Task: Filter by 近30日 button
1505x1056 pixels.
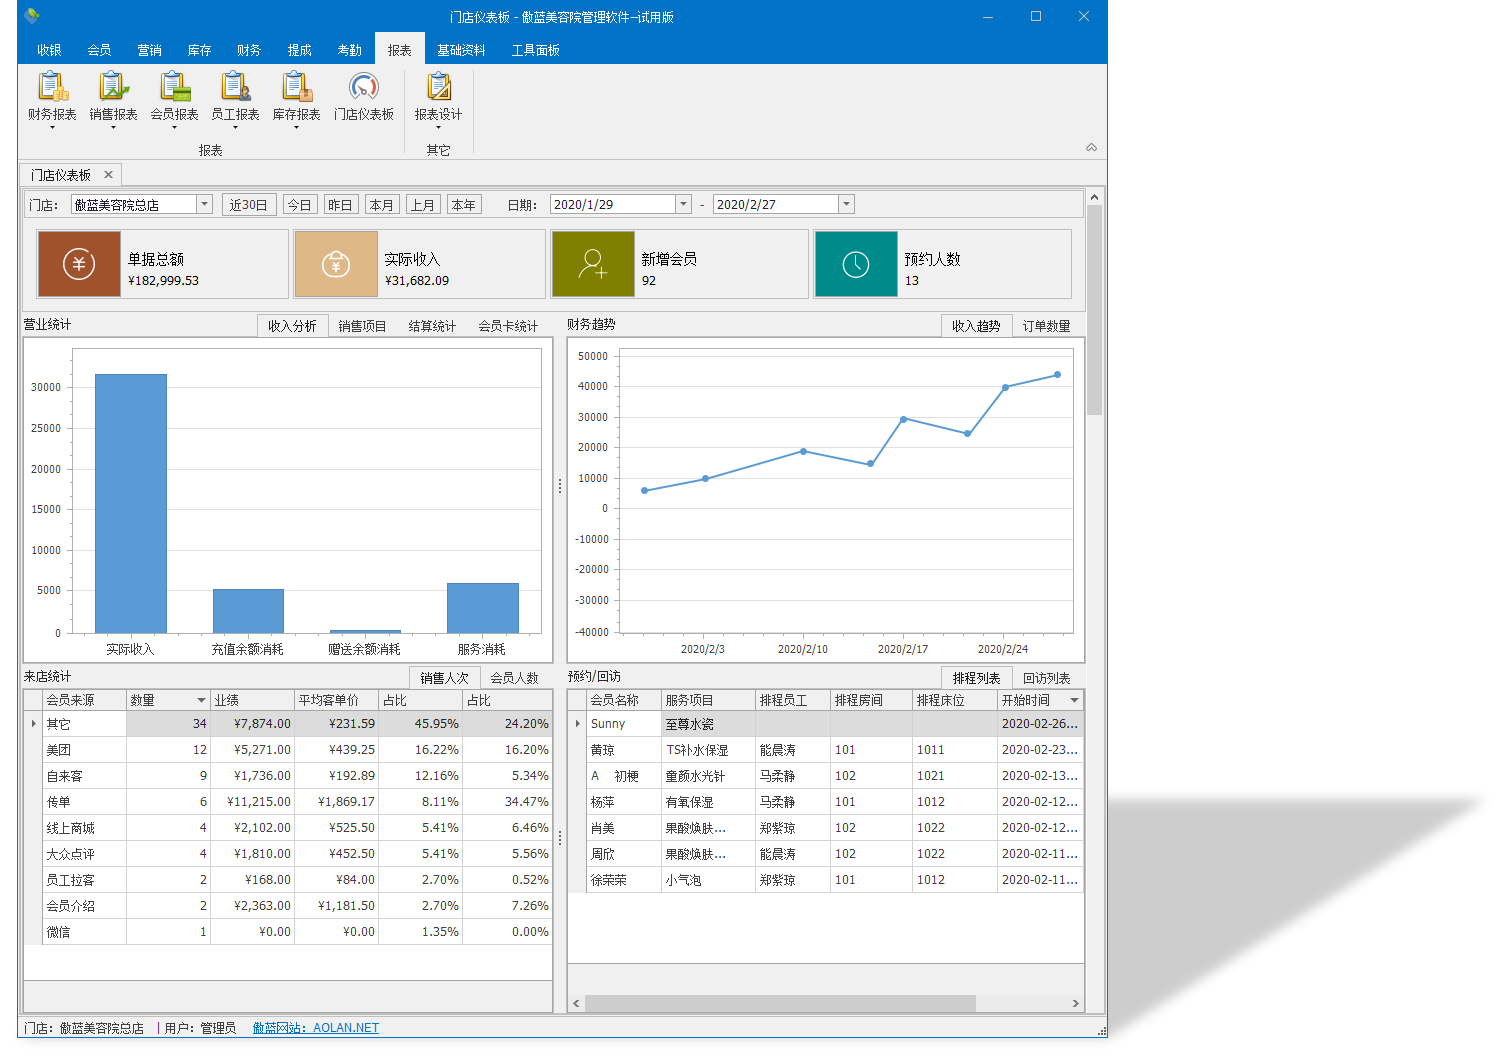Action: click(249, 205)
